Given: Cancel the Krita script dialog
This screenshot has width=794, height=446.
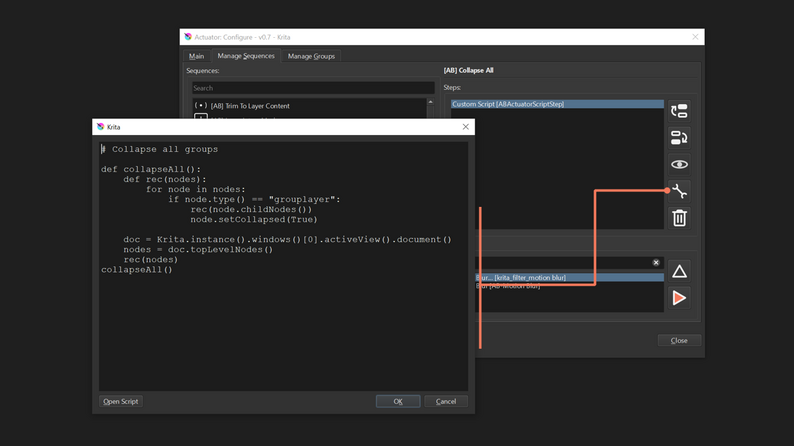Looking at the screenshot, I should (x=446, y=401).
